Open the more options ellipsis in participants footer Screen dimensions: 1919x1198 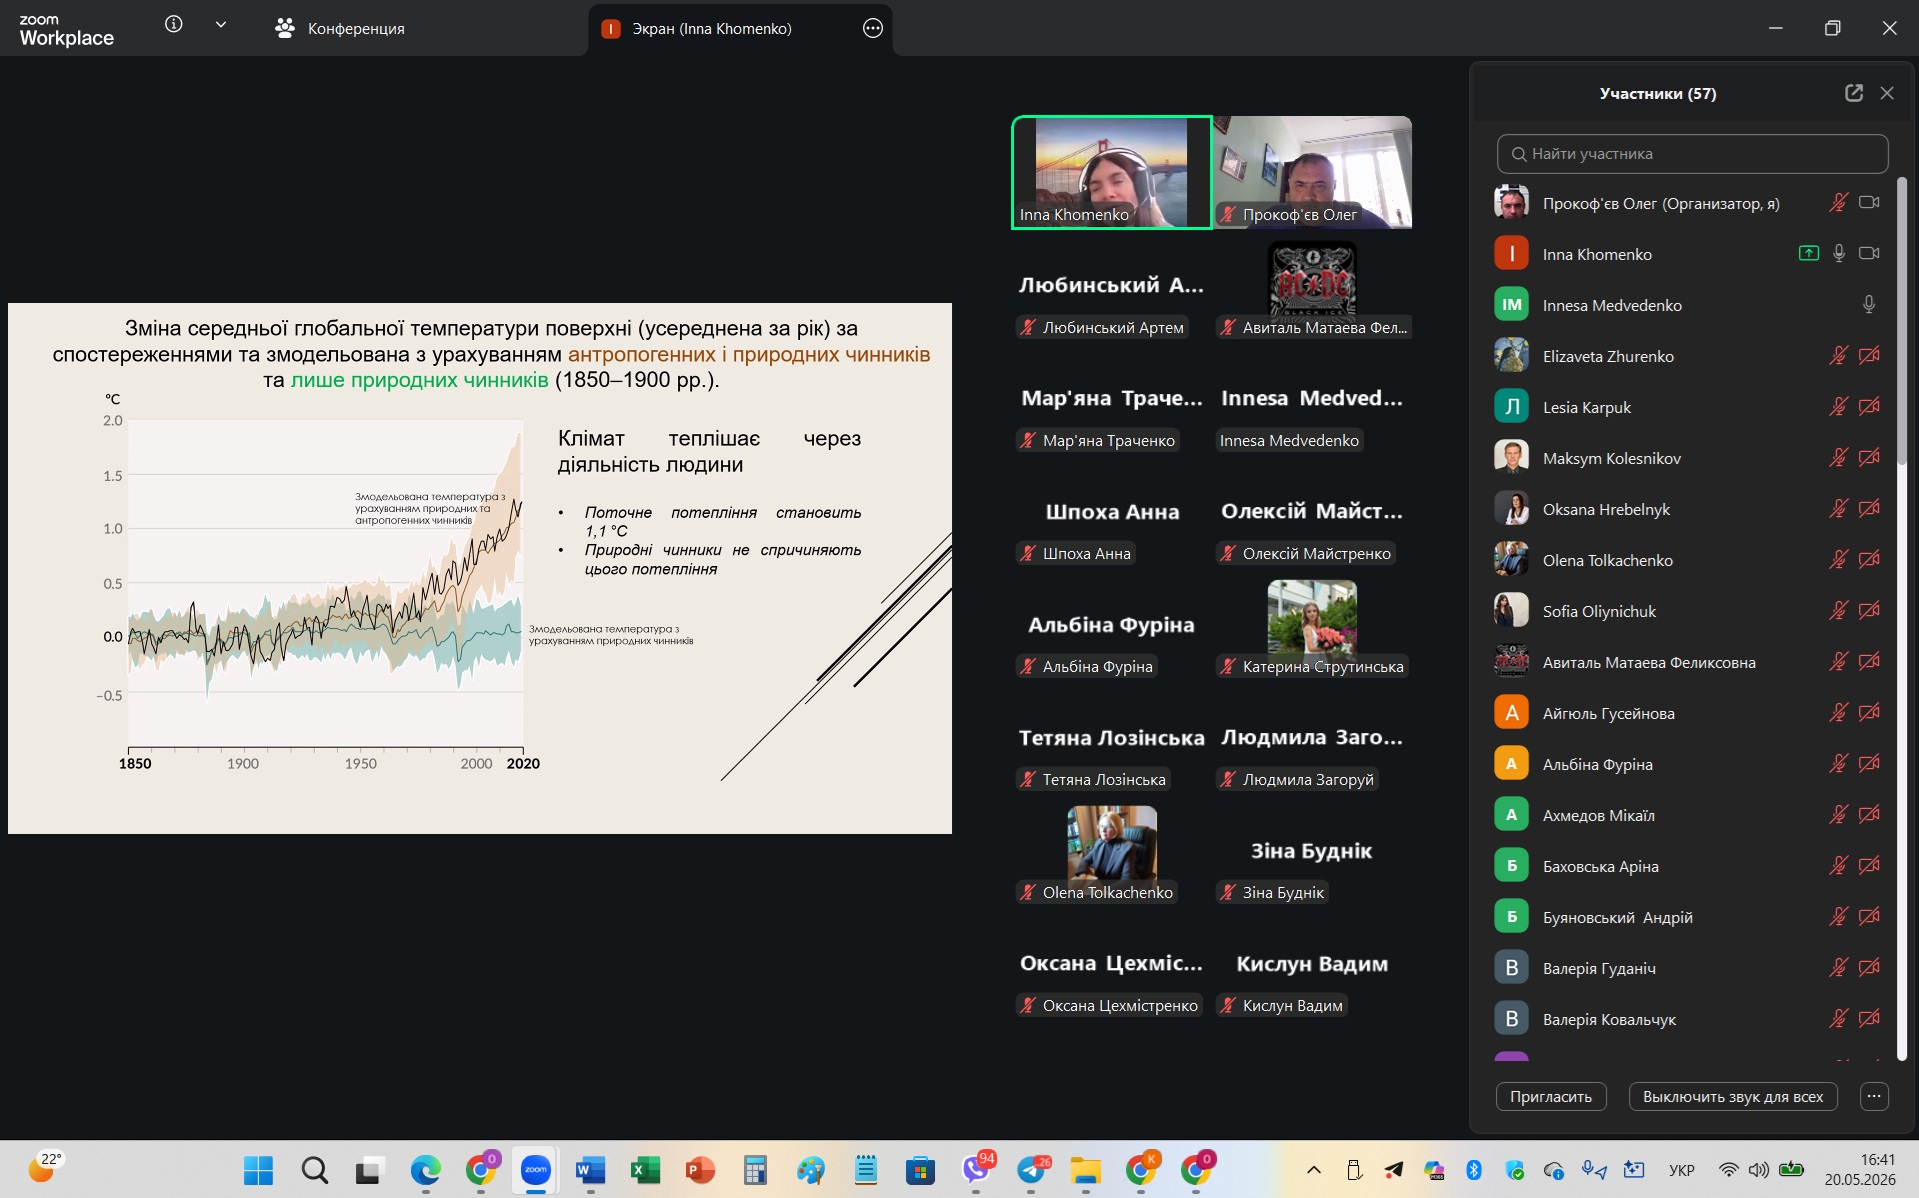[x=1874, y=1096]
